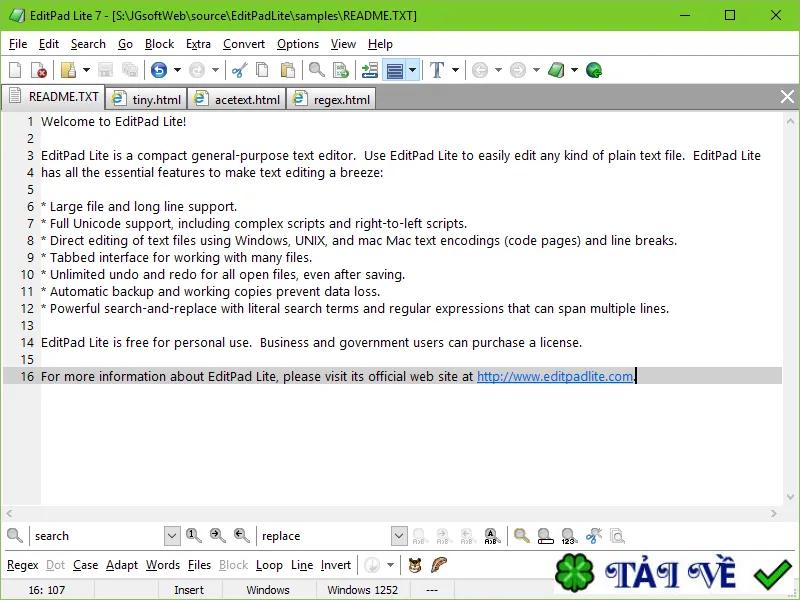Screen dimensions: 800x600
Task: Click the Replace All icon
Action: (x=491, y=536)
